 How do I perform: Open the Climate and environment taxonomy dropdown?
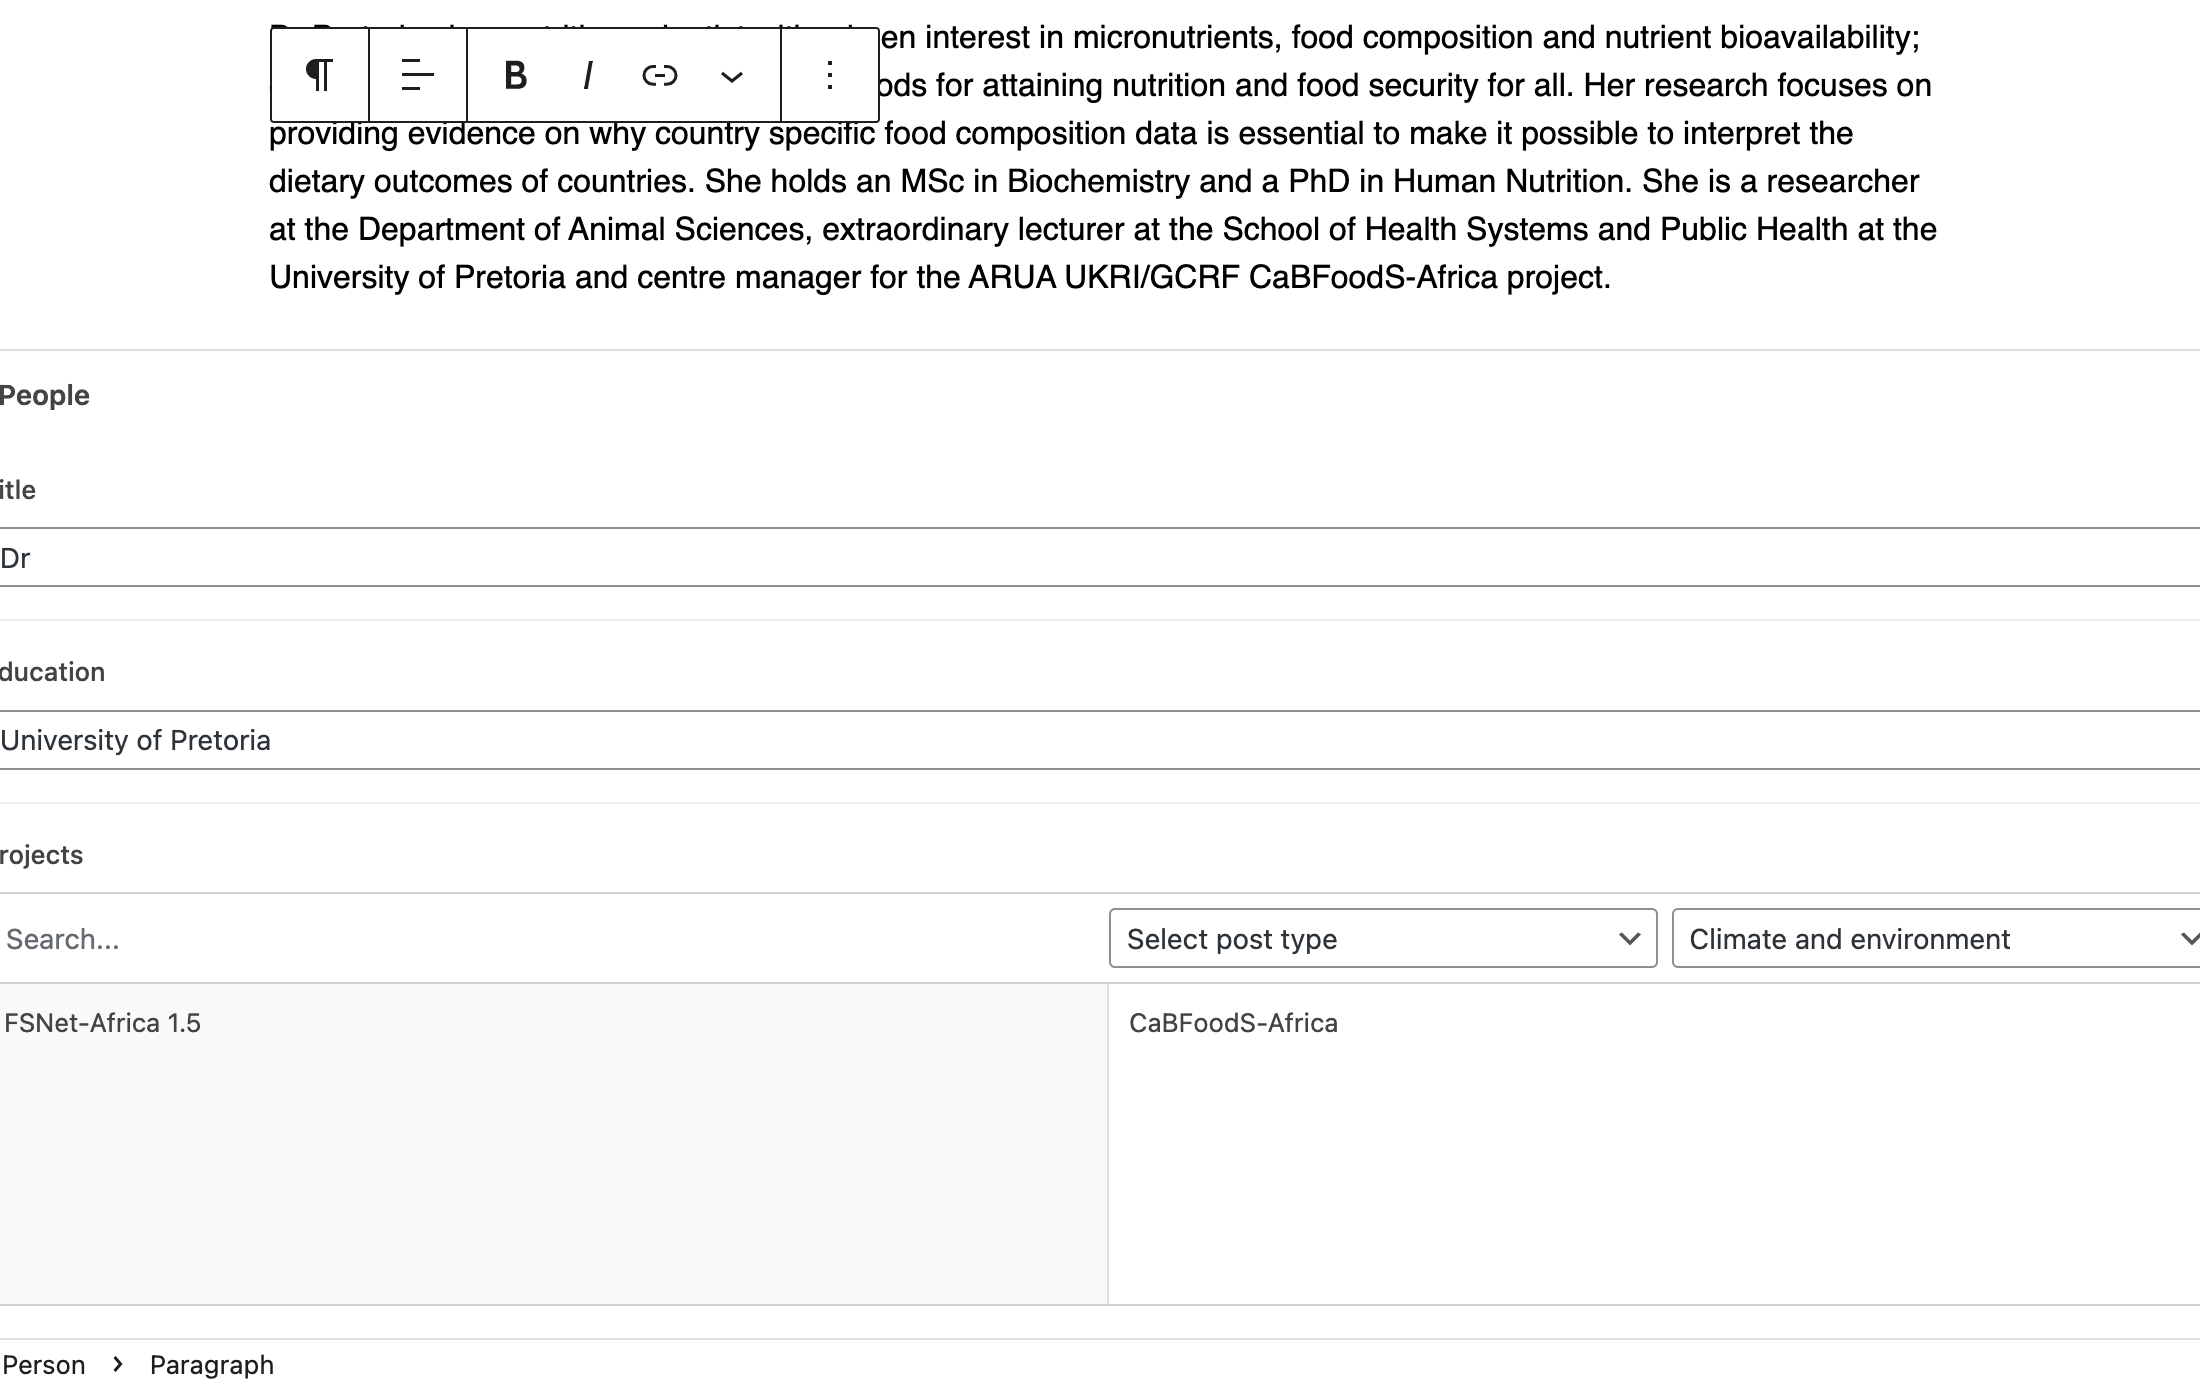click(x=1935, y=938)
